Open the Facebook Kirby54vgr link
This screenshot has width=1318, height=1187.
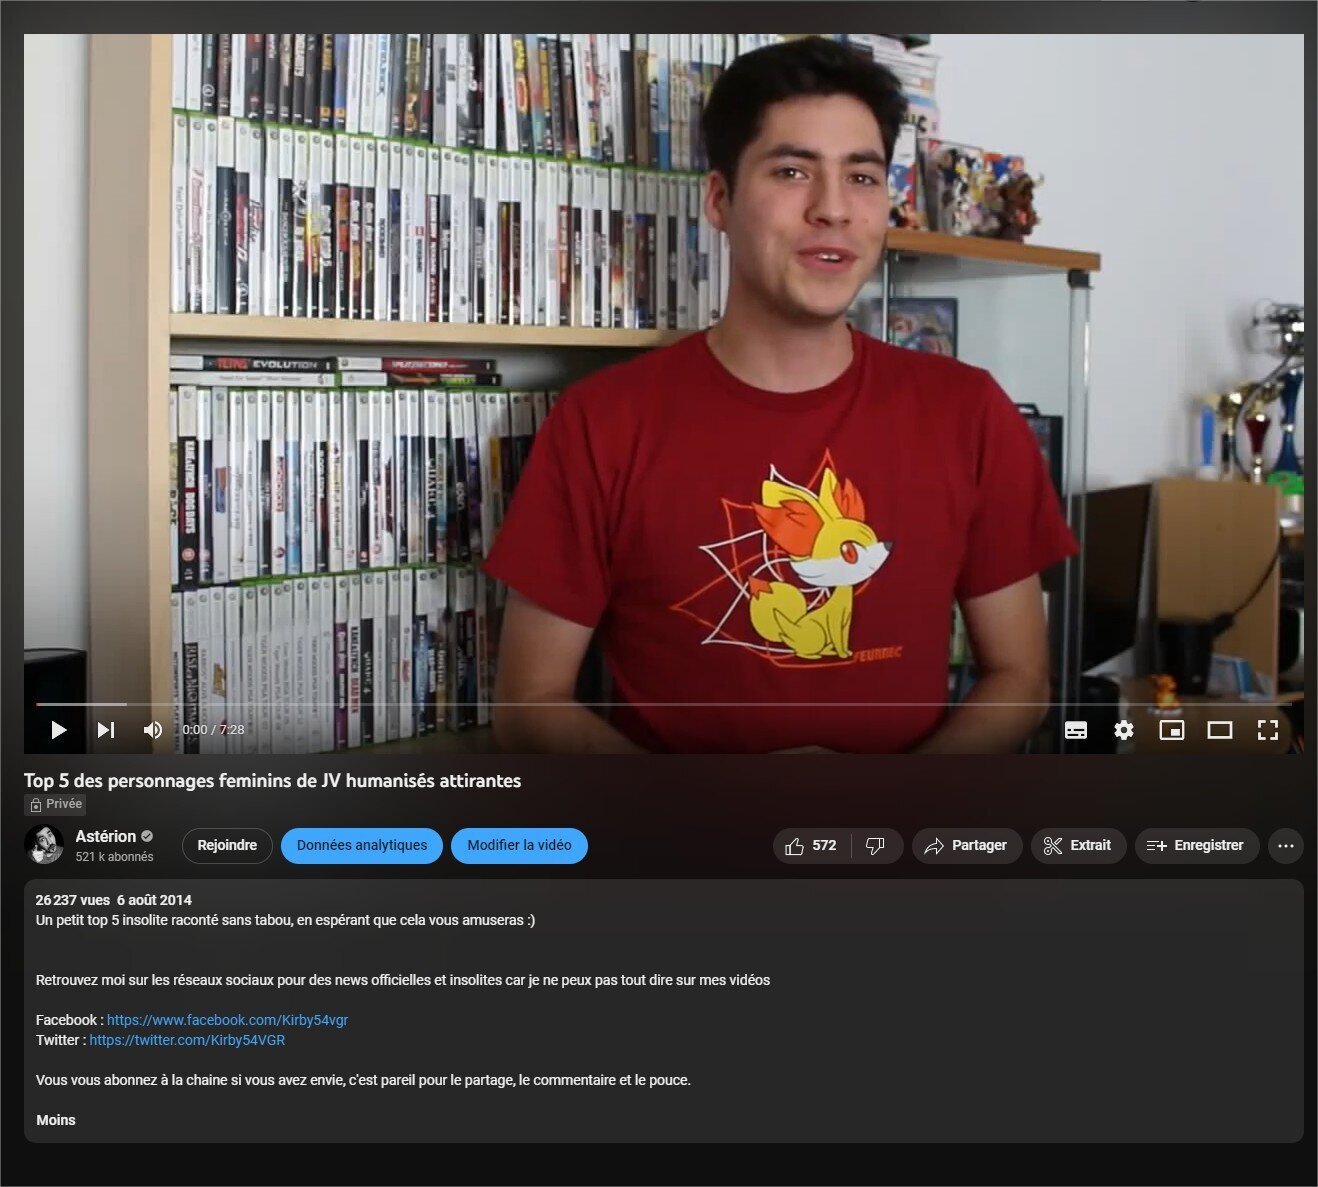click(226, 1019)
